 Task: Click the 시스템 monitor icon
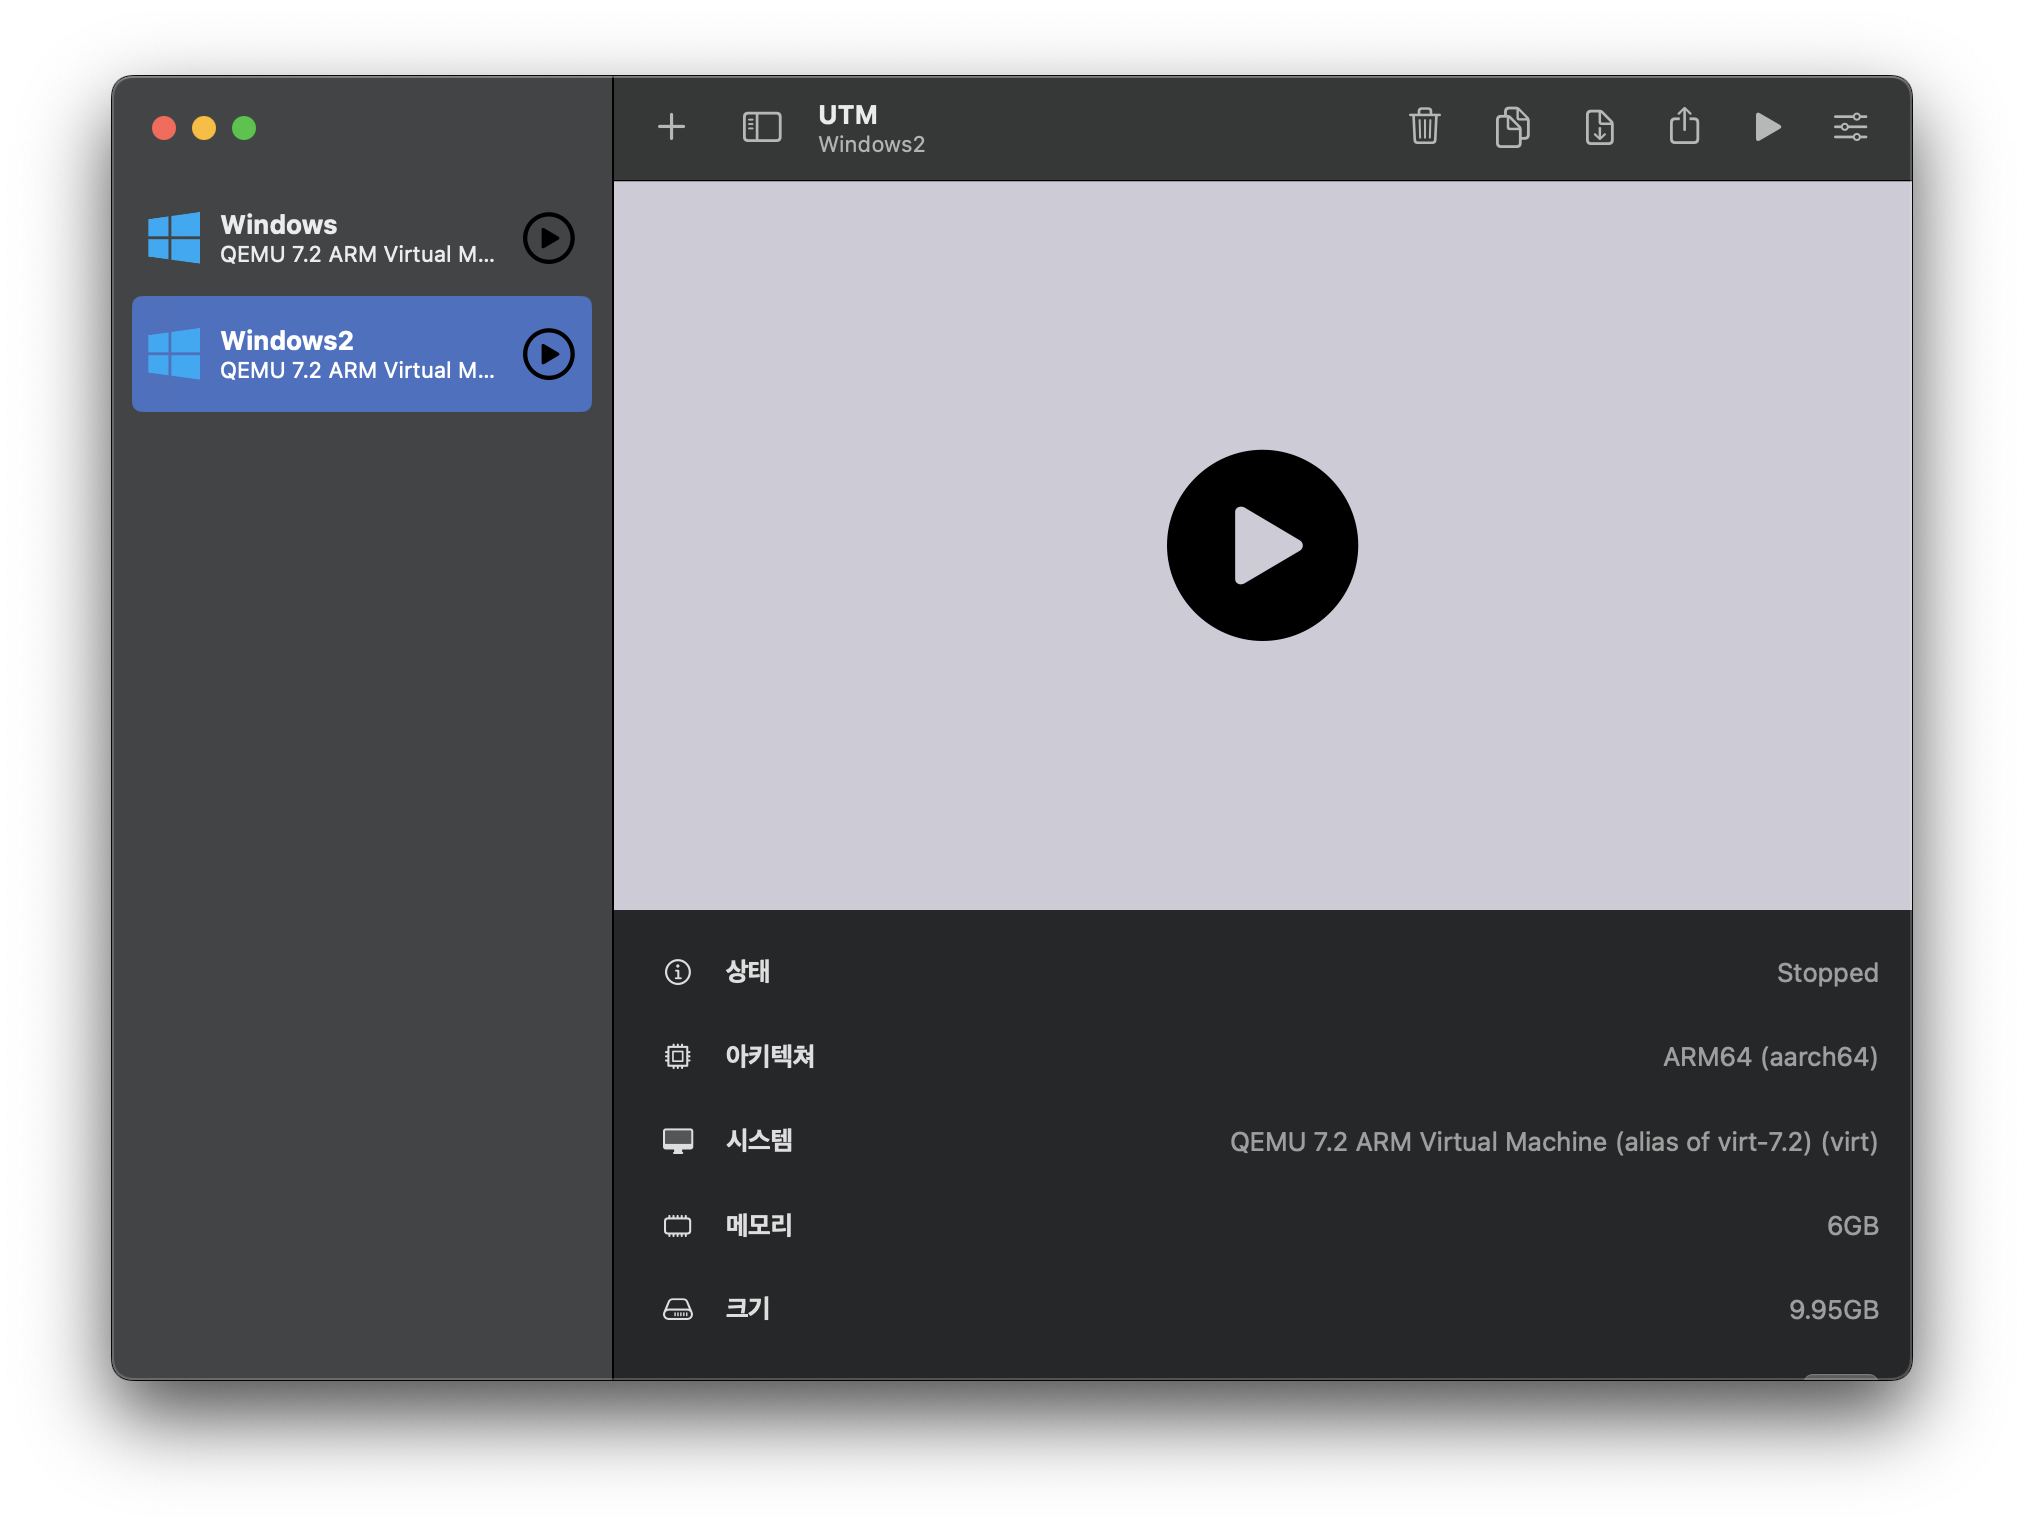point(678,1141)
